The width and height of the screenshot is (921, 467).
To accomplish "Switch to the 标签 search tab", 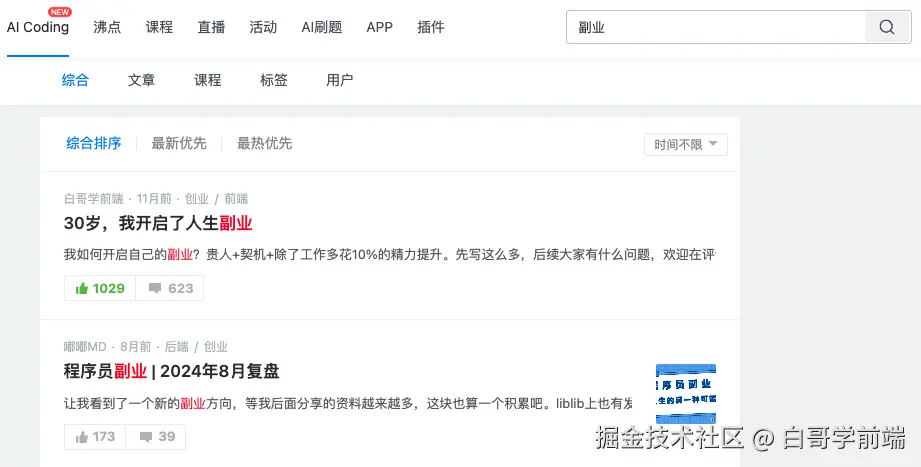I will pyautogui.click(x=274, y=80).
